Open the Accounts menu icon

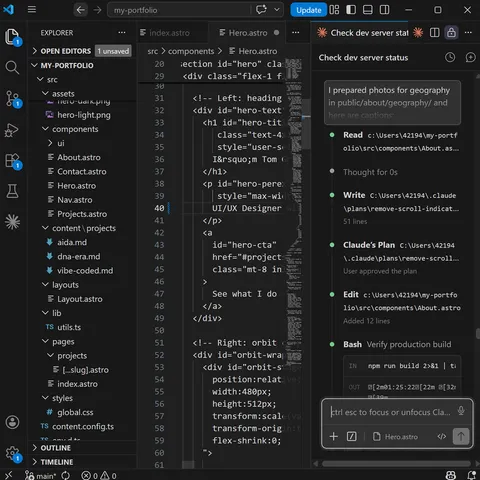pos(13,422)
